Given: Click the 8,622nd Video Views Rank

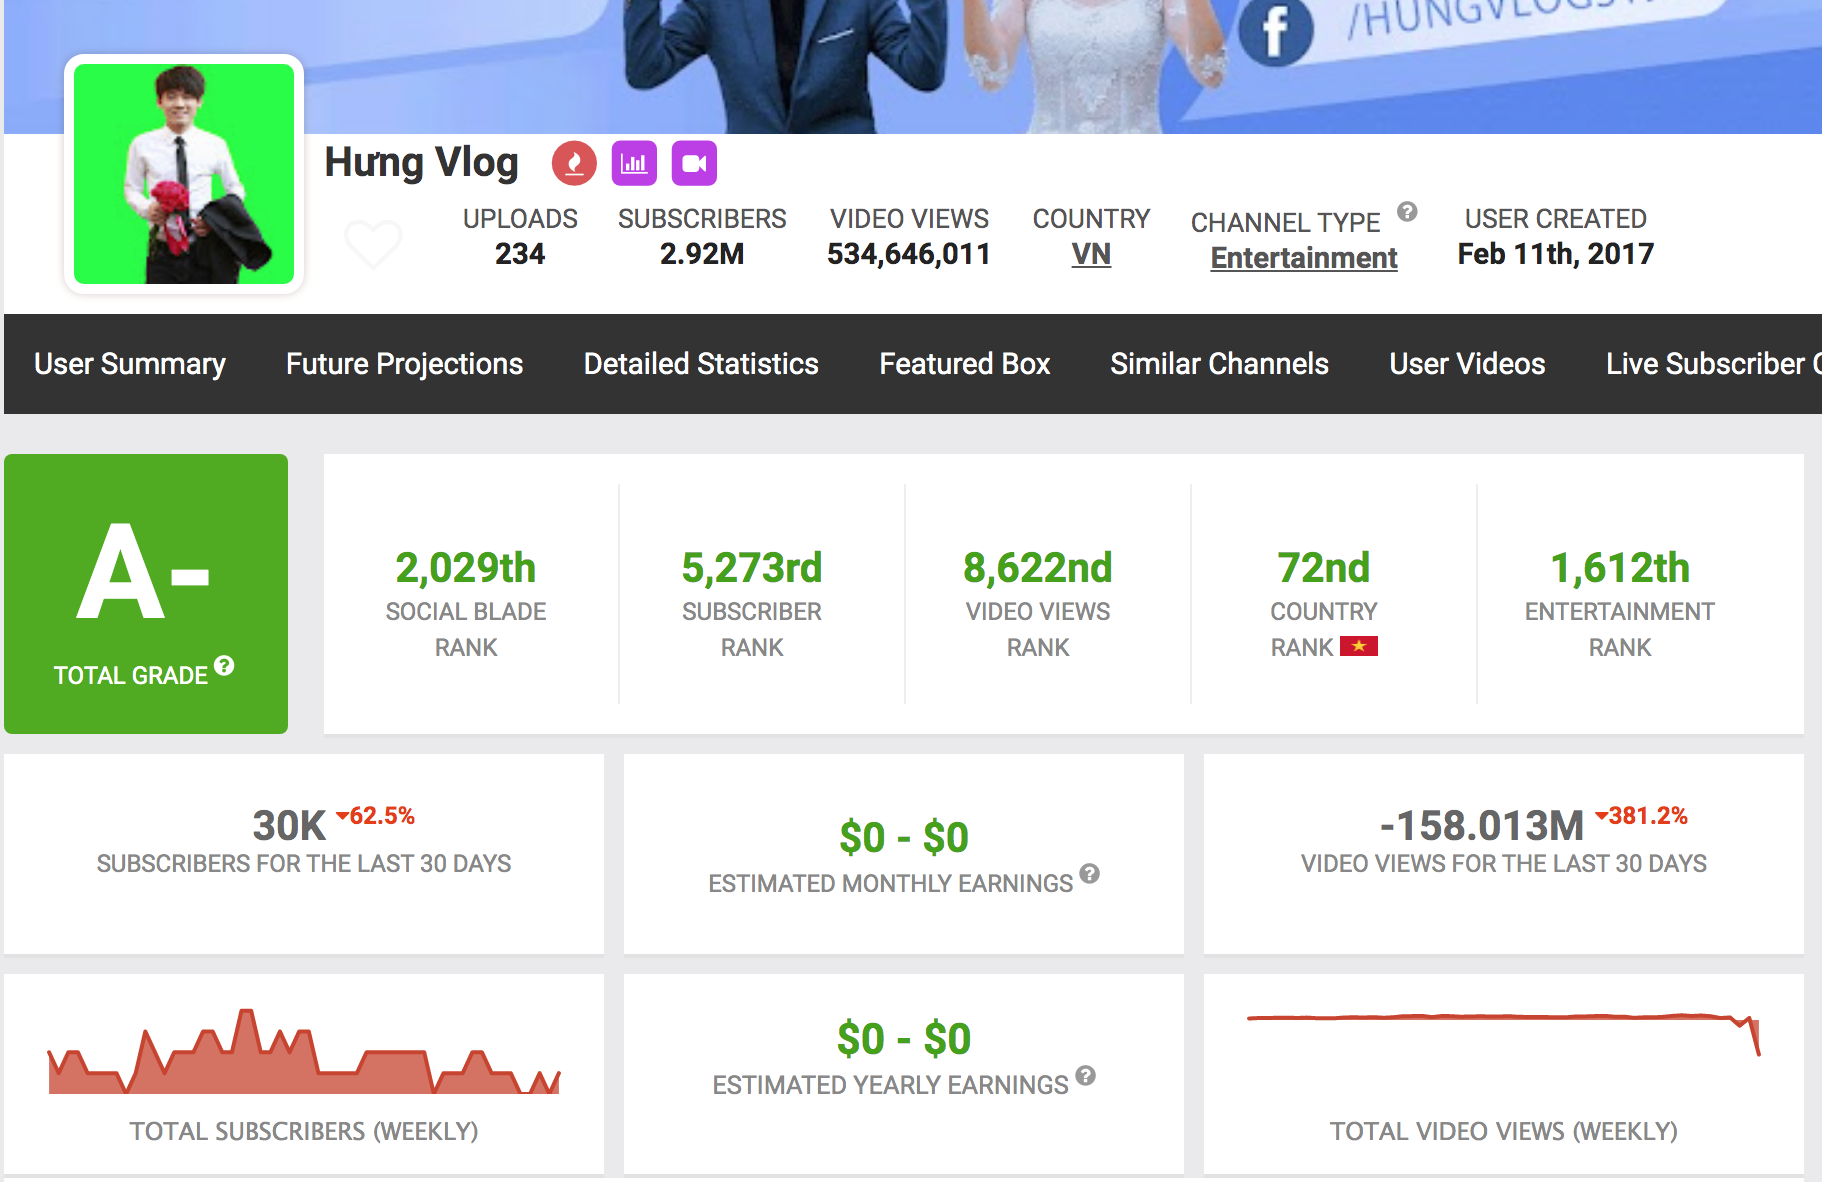Looking at the screenshot, I should (1038, 568).
